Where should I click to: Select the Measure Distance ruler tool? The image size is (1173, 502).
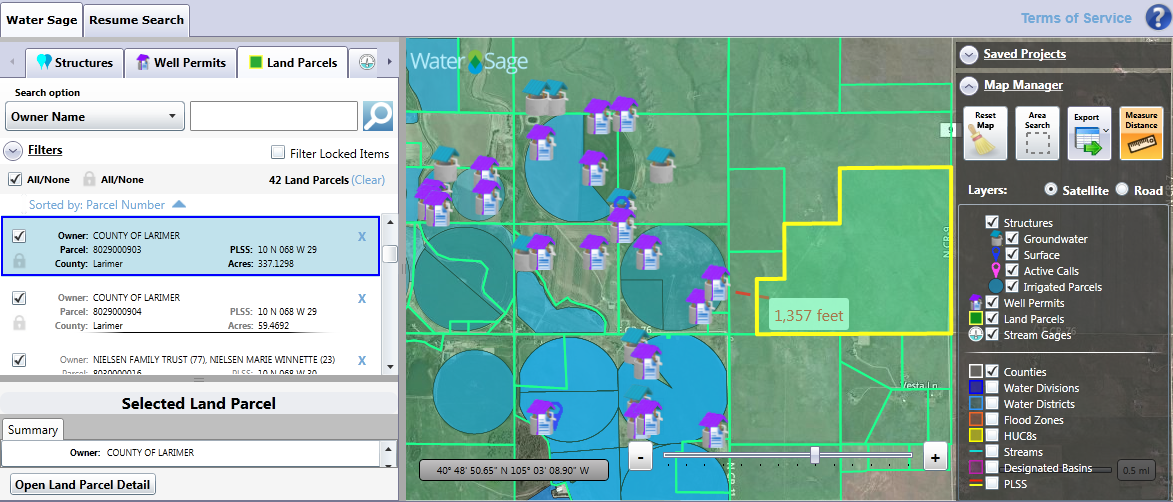1141,133
